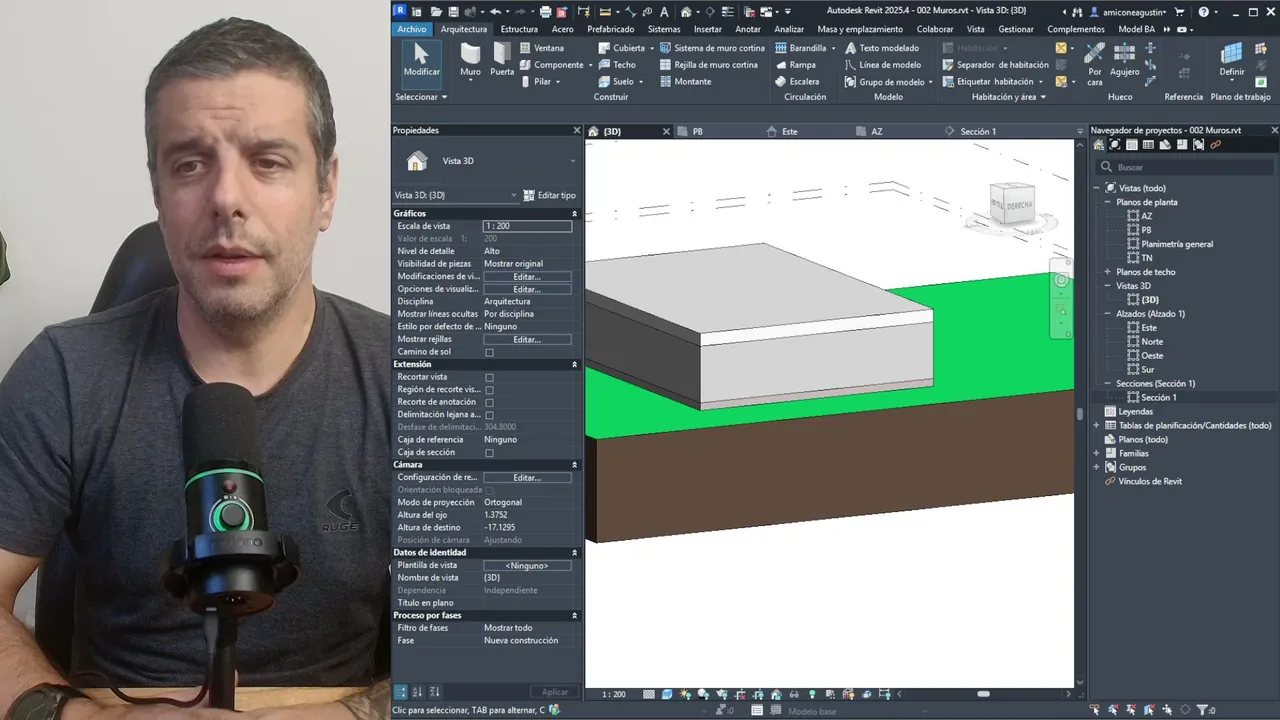Click the Buscar search field in project browser

[x=1183, y=167]
